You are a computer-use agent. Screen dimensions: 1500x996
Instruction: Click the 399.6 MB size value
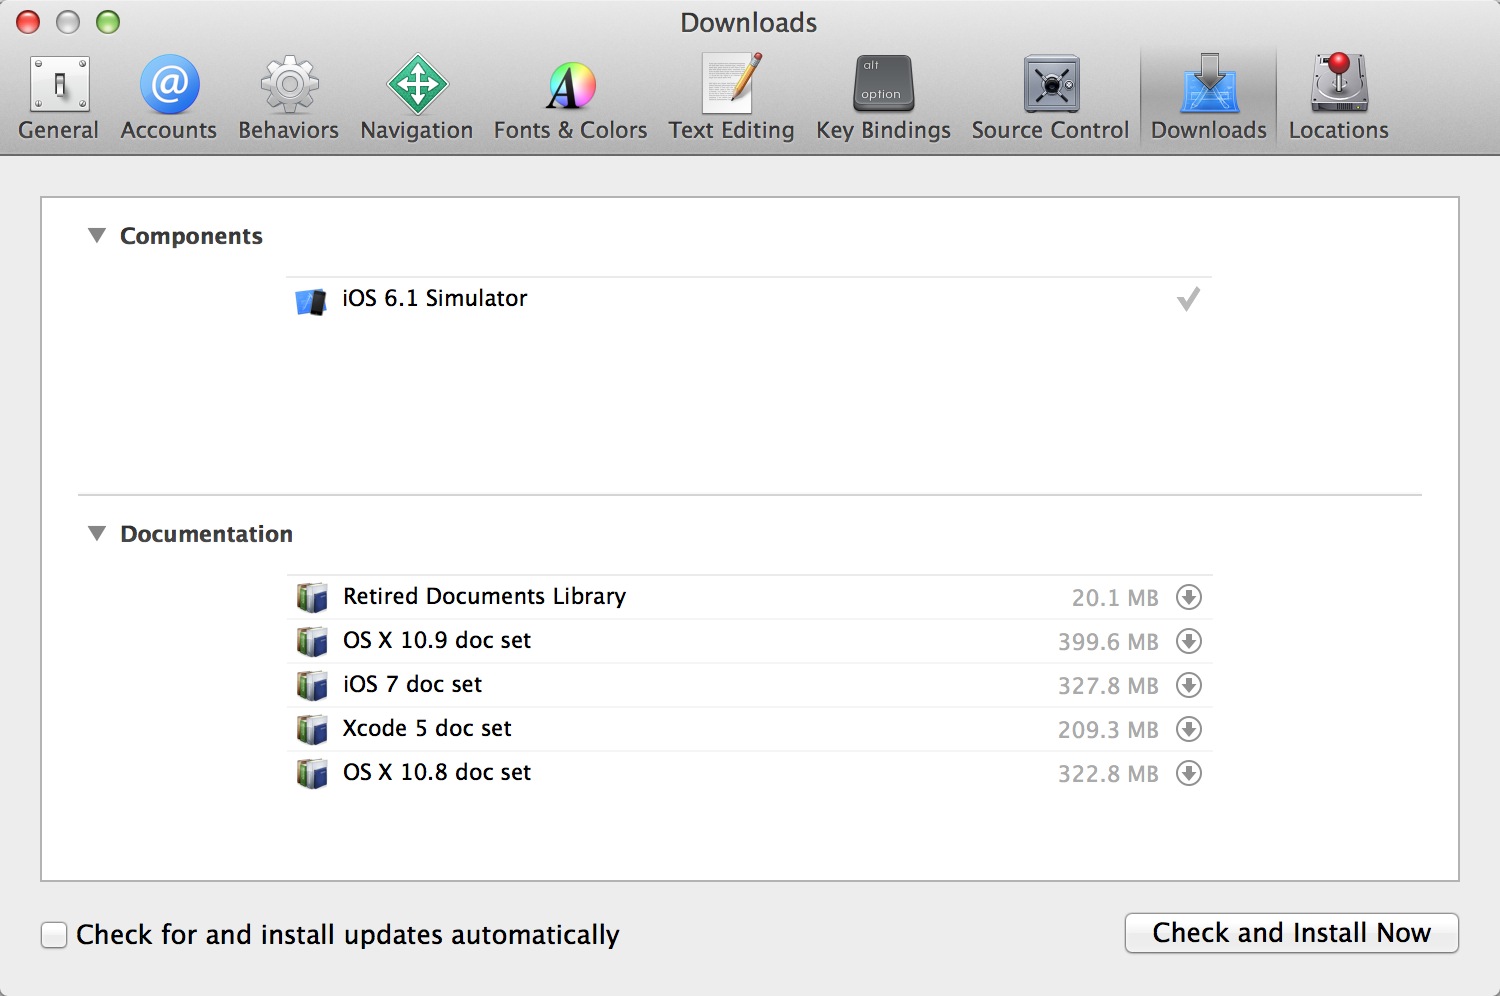click(1108, 642)
